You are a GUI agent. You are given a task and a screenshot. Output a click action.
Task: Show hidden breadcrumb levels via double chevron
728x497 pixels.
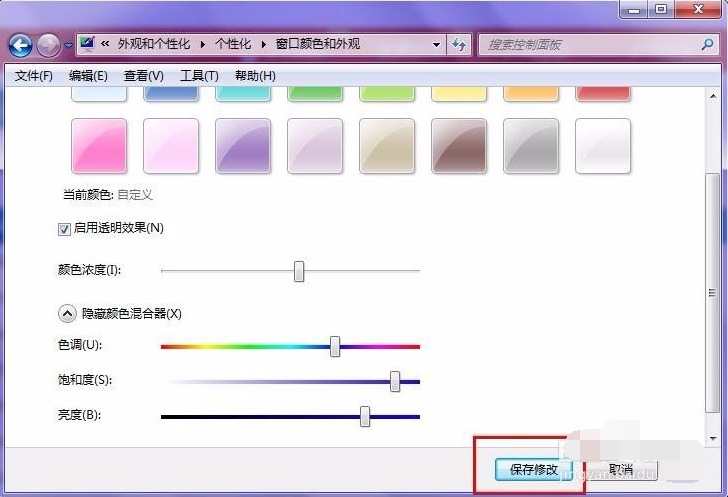105,44
